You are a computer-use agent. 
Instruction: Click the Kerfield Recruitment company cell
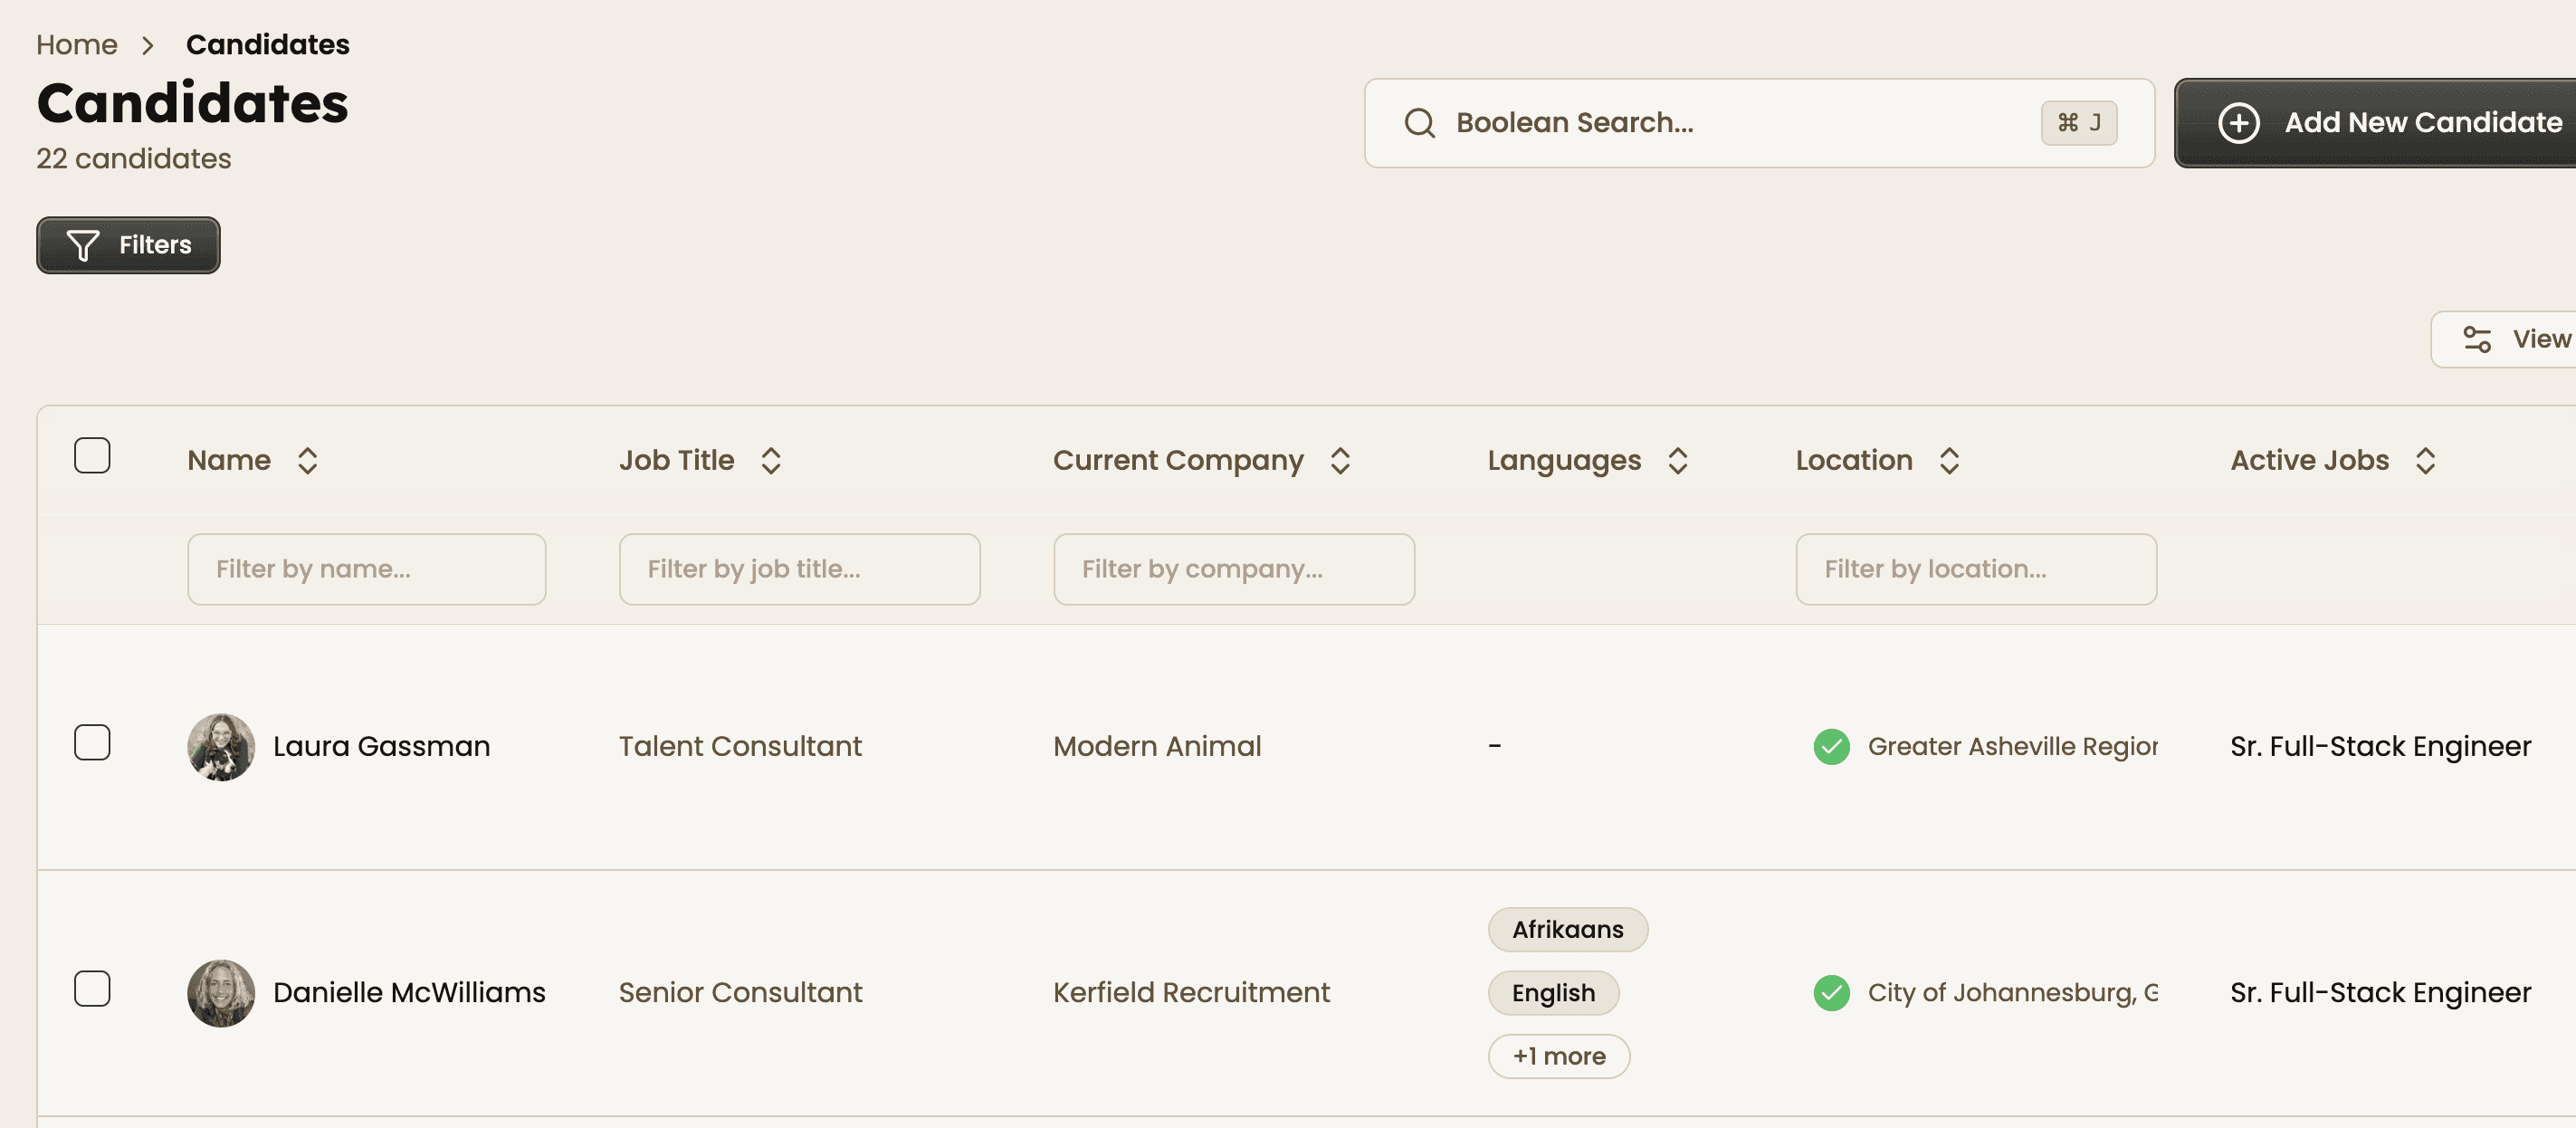(1191, 992)
